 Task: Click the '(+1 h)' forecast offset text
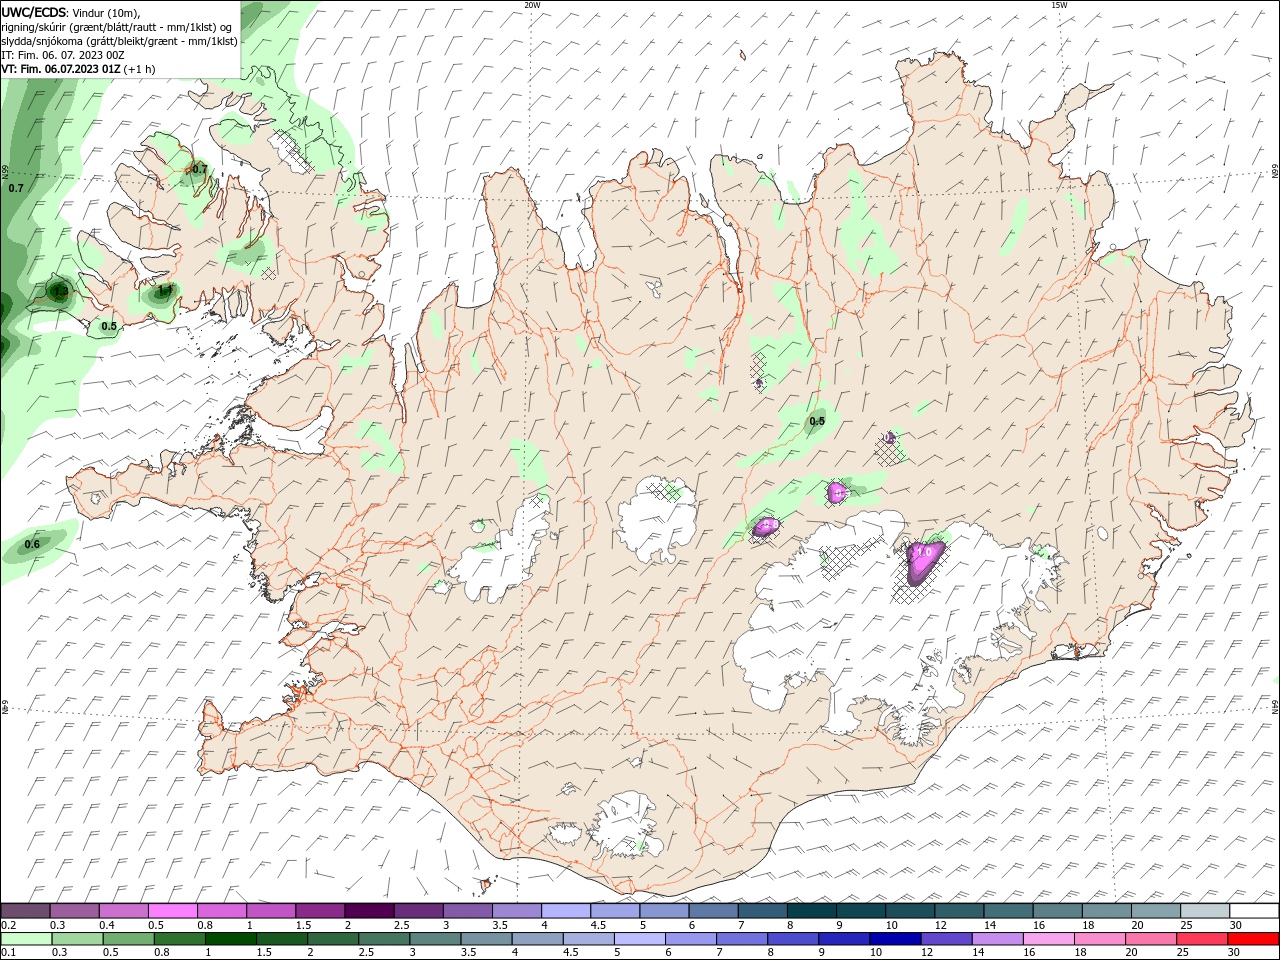[139, 69]
